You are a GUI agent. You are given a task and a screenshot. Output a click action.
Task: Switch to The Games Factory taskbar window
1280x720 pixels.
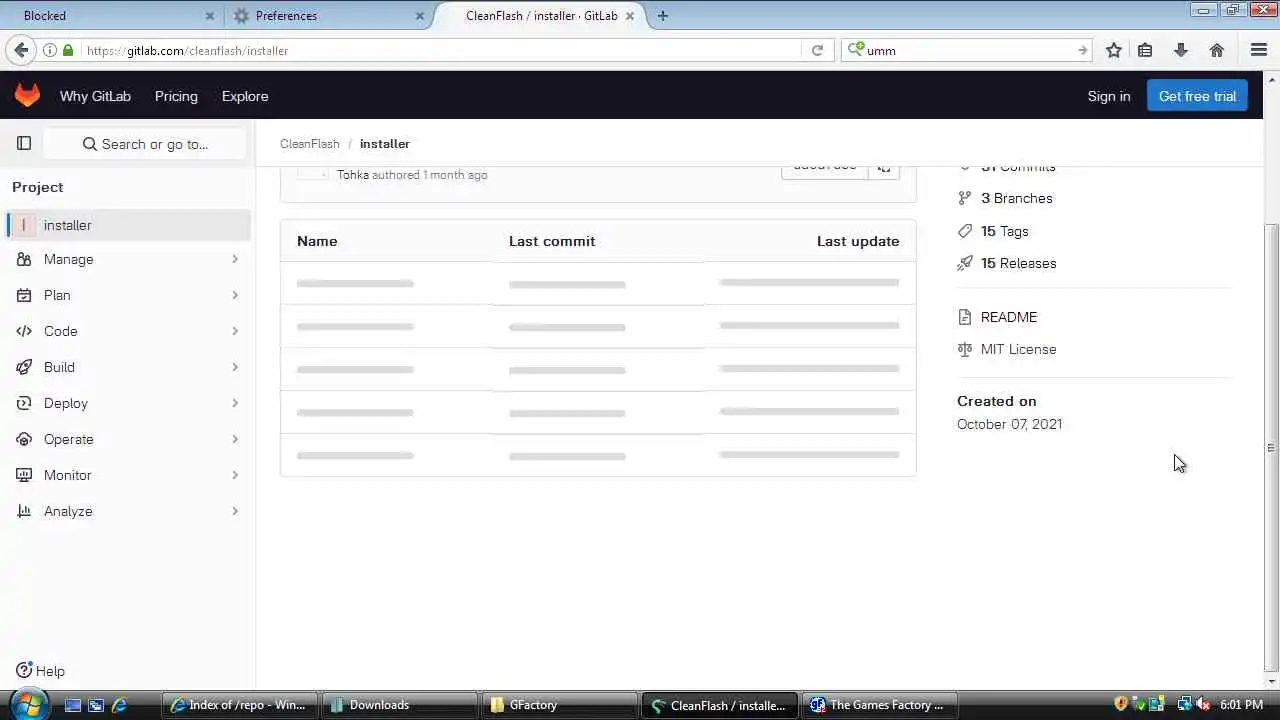coord(881,705)
